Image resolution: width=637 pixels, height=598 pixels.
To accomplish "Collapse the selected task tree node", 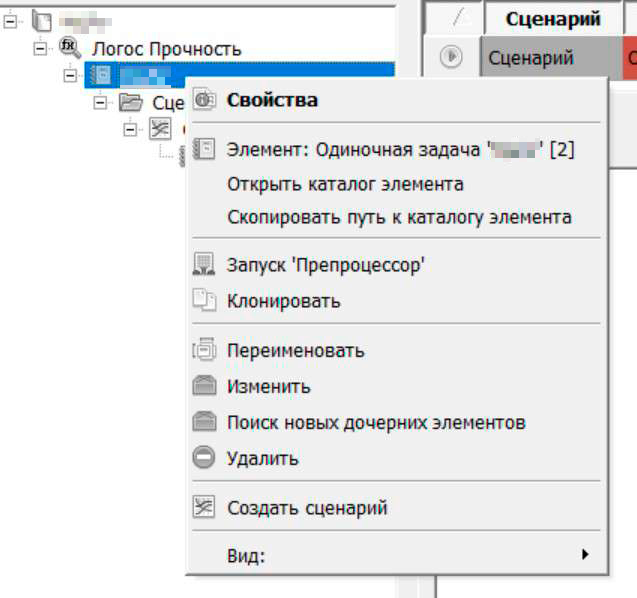I will pos(70,75).
